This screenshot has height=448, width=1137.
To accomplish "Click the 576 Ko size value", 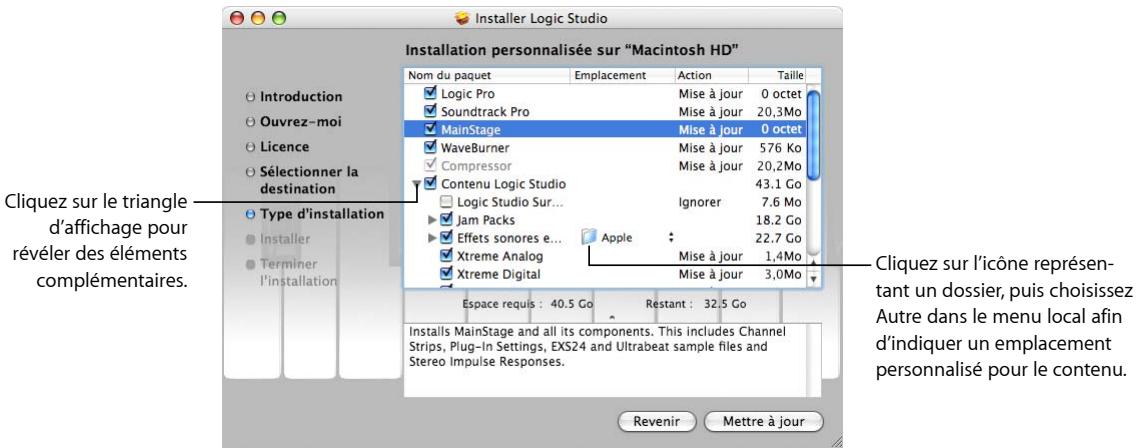I will pyautogui.click(x=781, y=148).
